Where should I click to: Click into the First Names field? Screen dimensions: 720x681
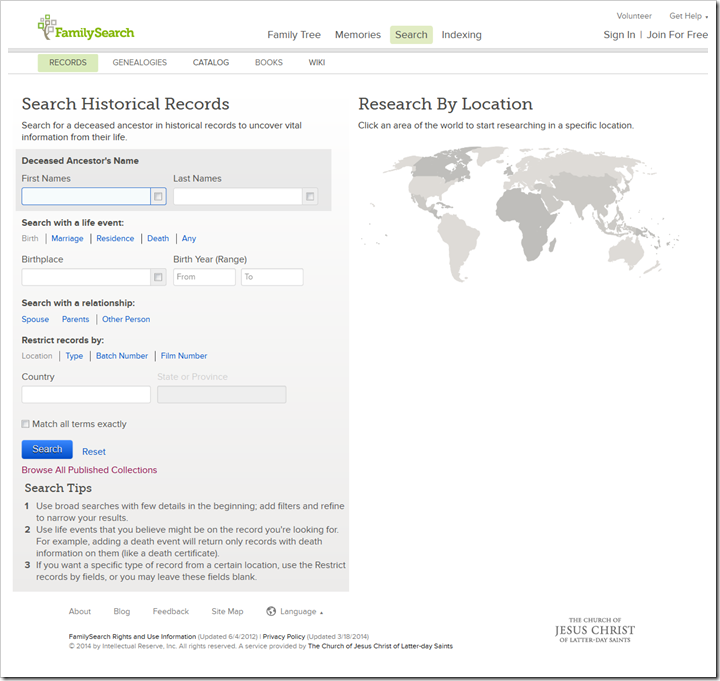coord(86,197)
